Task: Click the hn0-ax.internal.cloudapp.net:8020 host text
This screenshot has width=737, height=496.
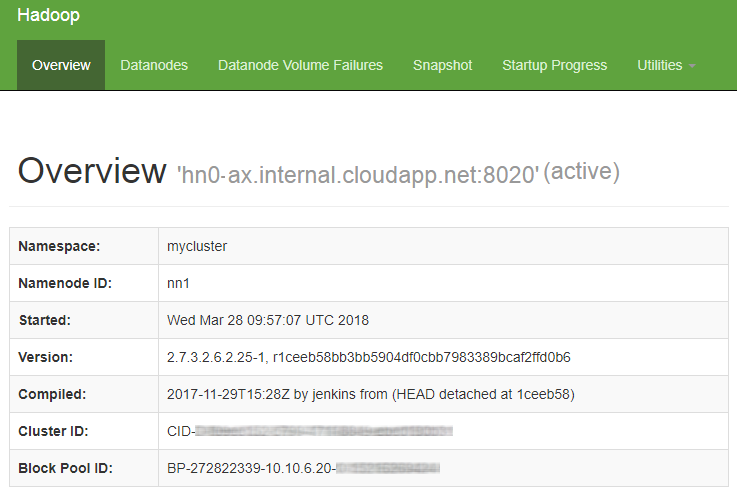Action: tap(358, 174)
